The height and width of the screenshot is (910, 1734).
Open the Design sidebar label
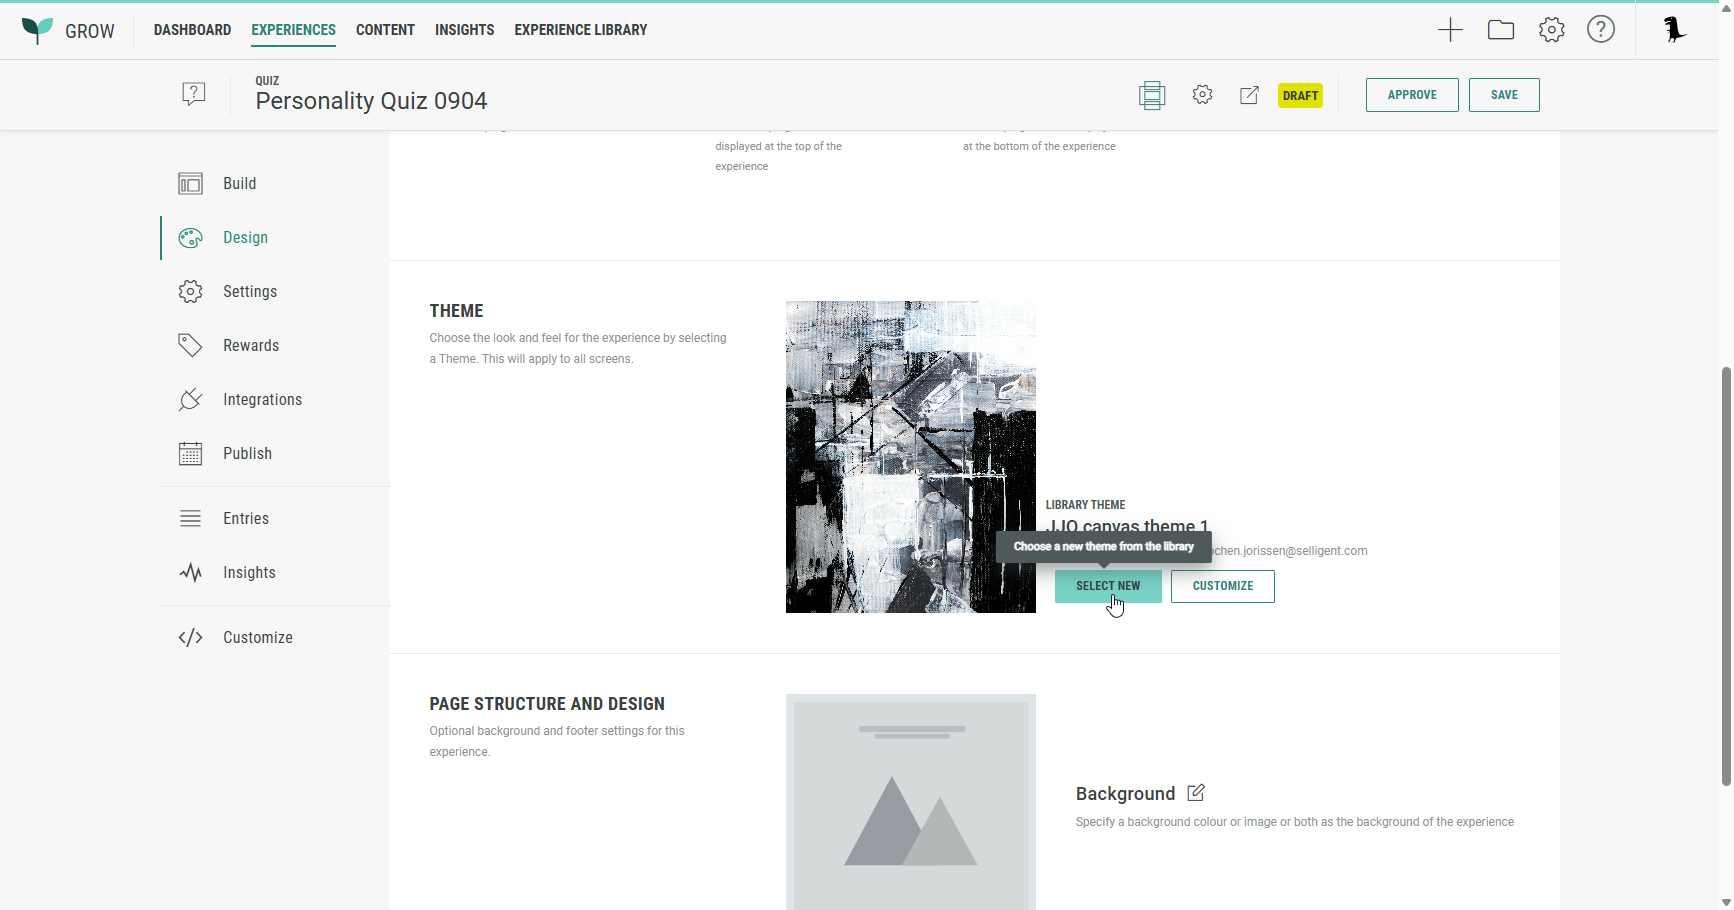click(245, 238)
